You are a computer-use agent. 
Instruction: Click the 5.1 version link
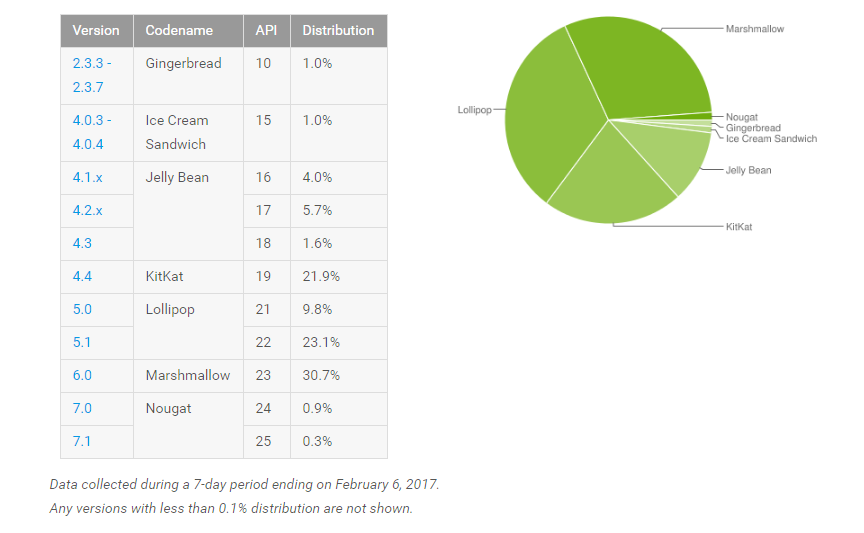click(81, 342)
